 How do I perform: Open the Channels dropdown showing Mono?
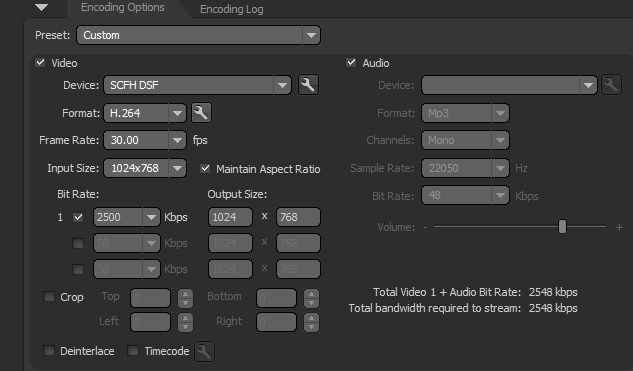[465, 140]
